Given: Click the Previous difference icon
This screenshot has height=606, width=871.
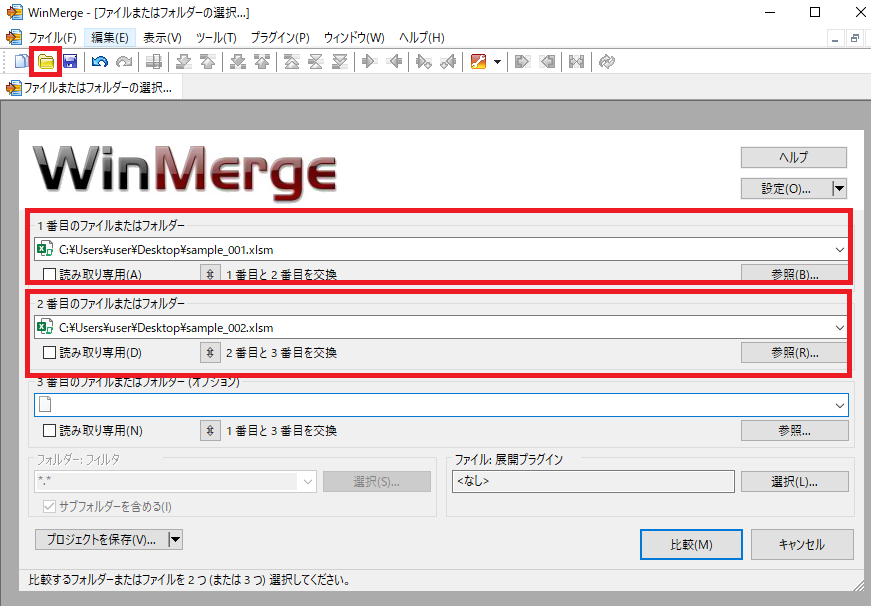Looking at the screenshot, I should tap(207, 61).
